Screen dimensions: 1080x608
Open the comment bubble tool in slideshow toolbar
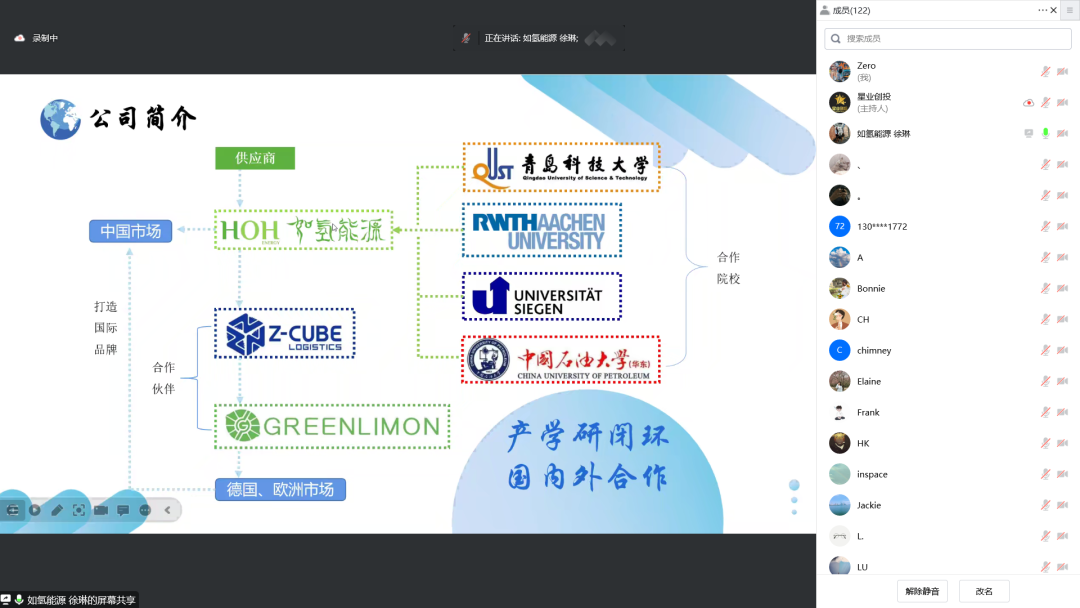(x=123, y=510)
